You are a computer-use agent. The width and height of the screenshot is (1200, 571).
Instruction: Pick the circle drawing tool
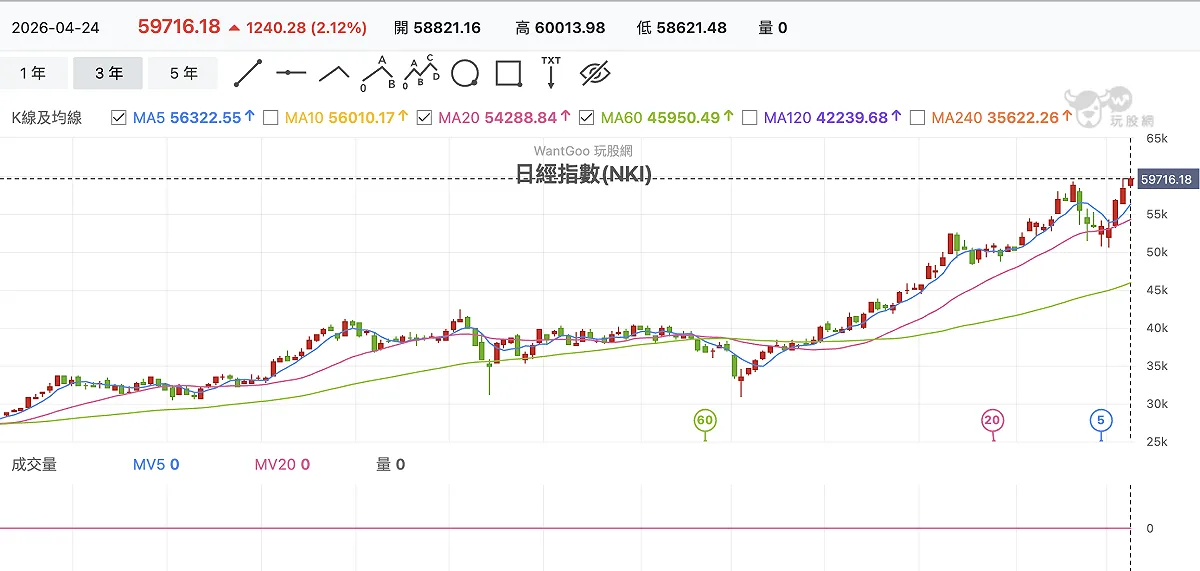click(x=465, y=74)
